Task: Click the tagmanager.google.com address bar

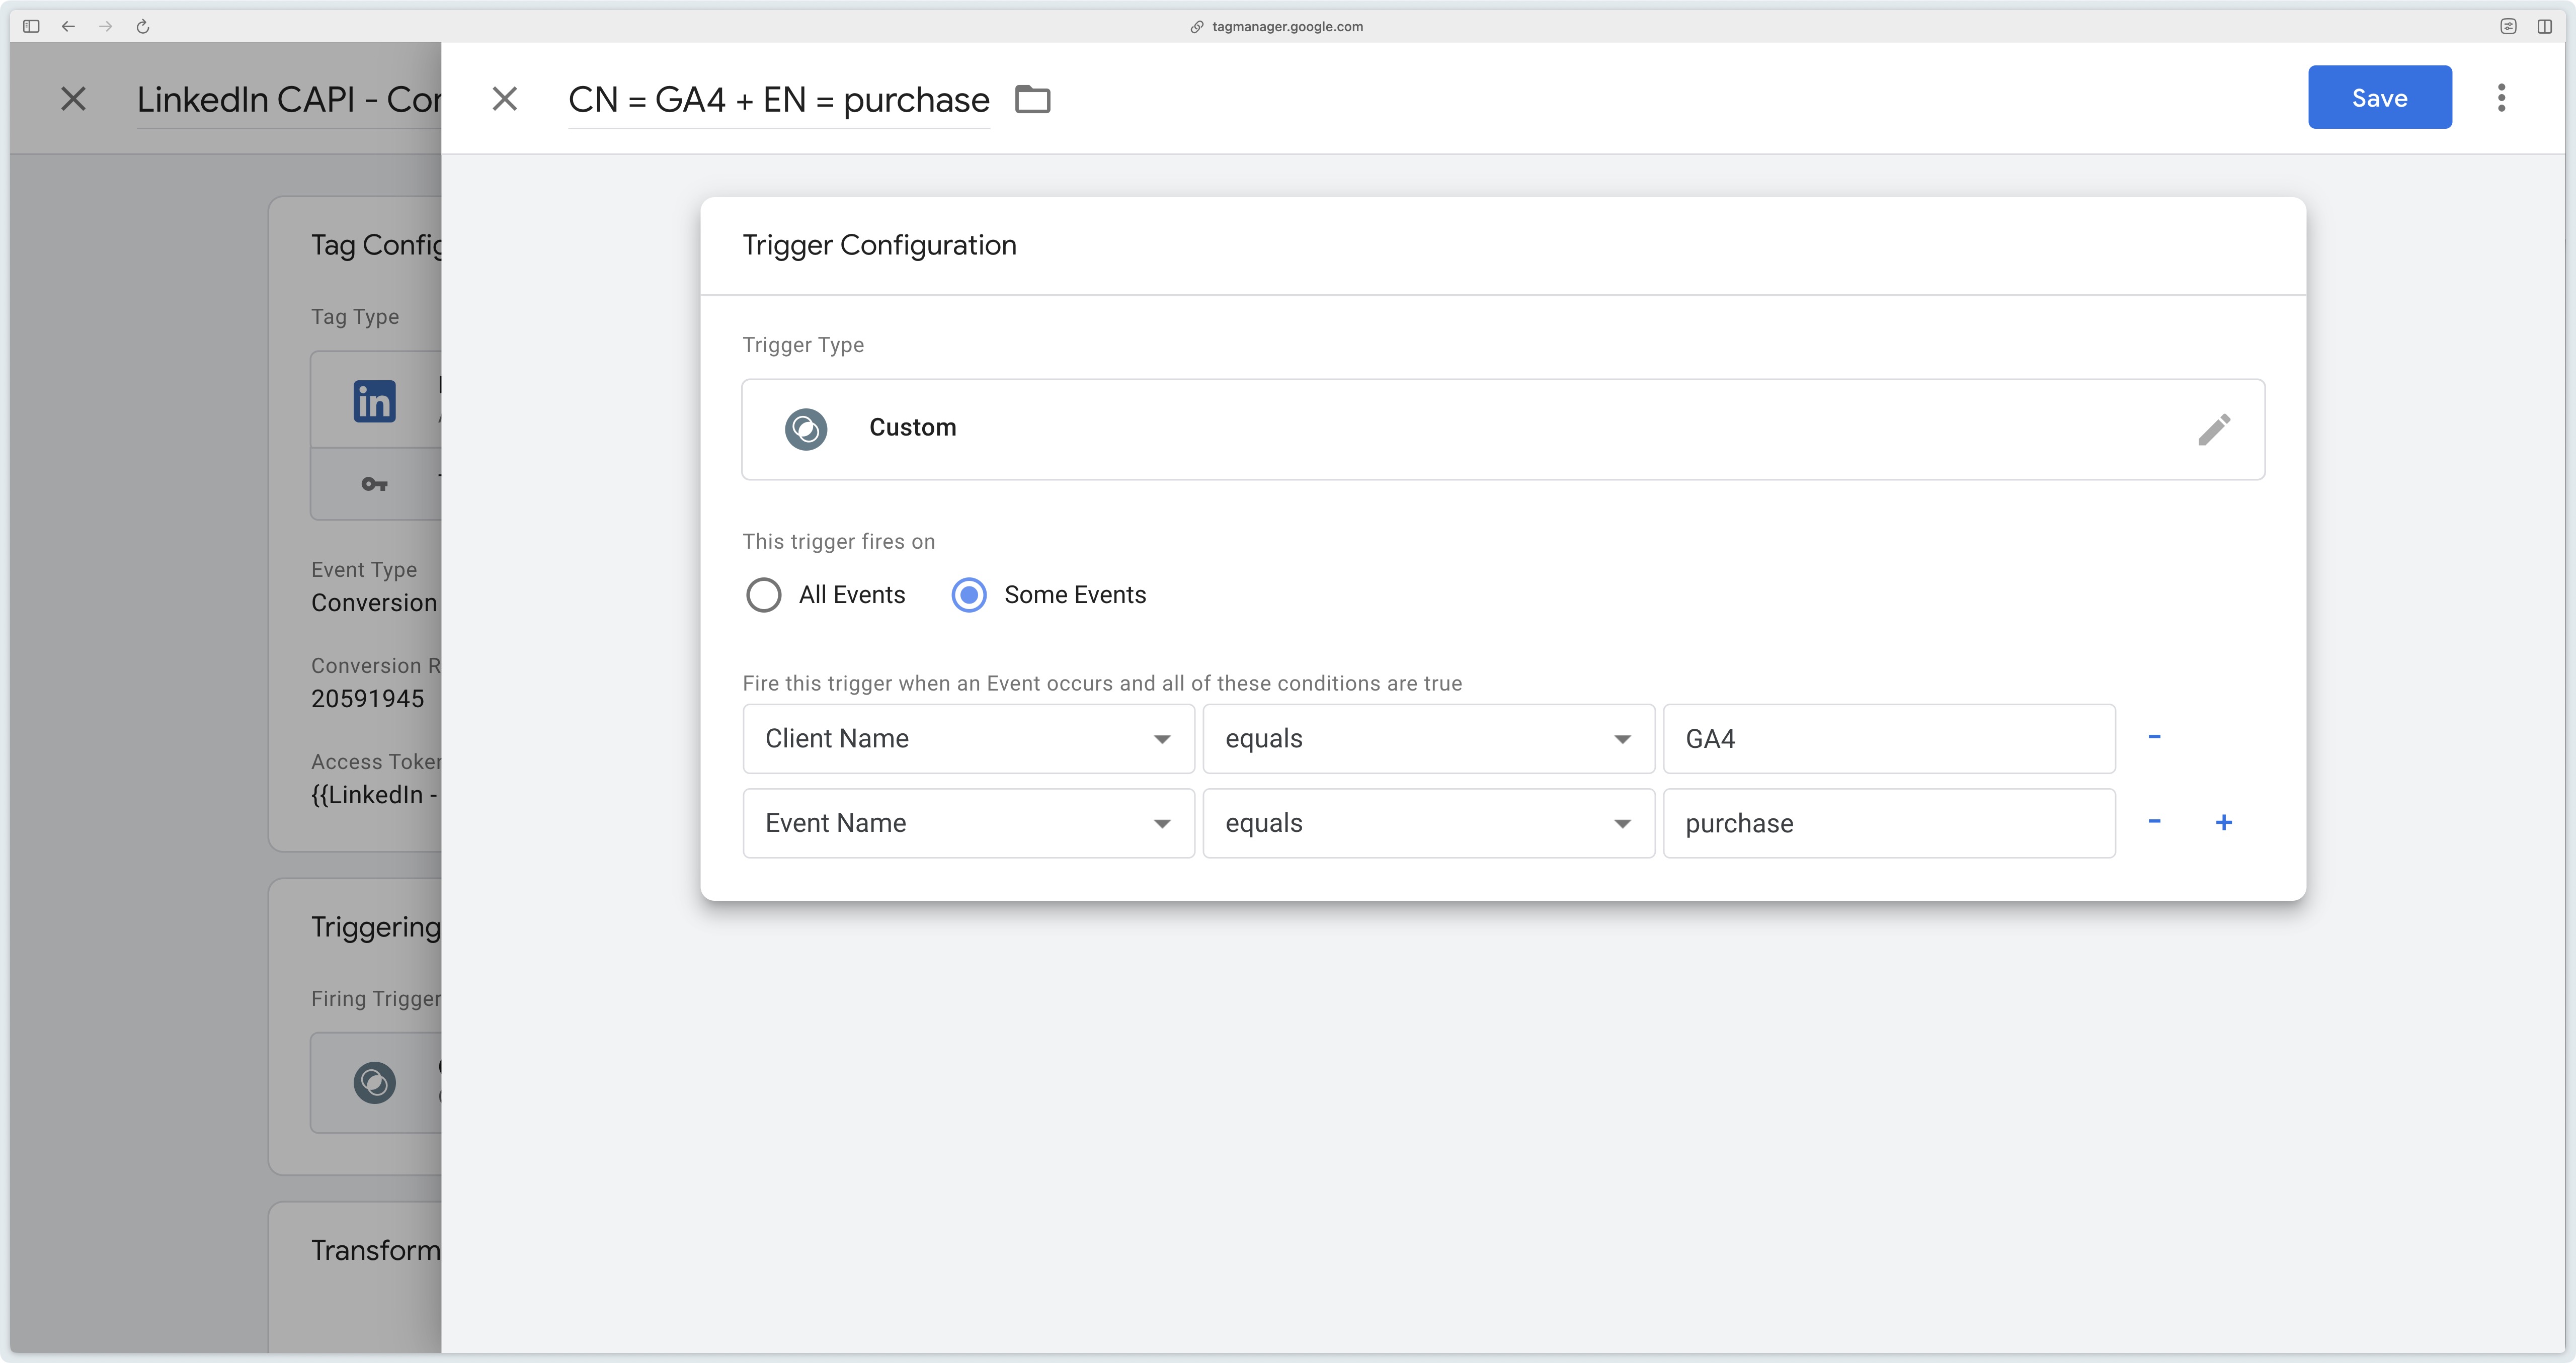Action: click(x=1287, y=27)
